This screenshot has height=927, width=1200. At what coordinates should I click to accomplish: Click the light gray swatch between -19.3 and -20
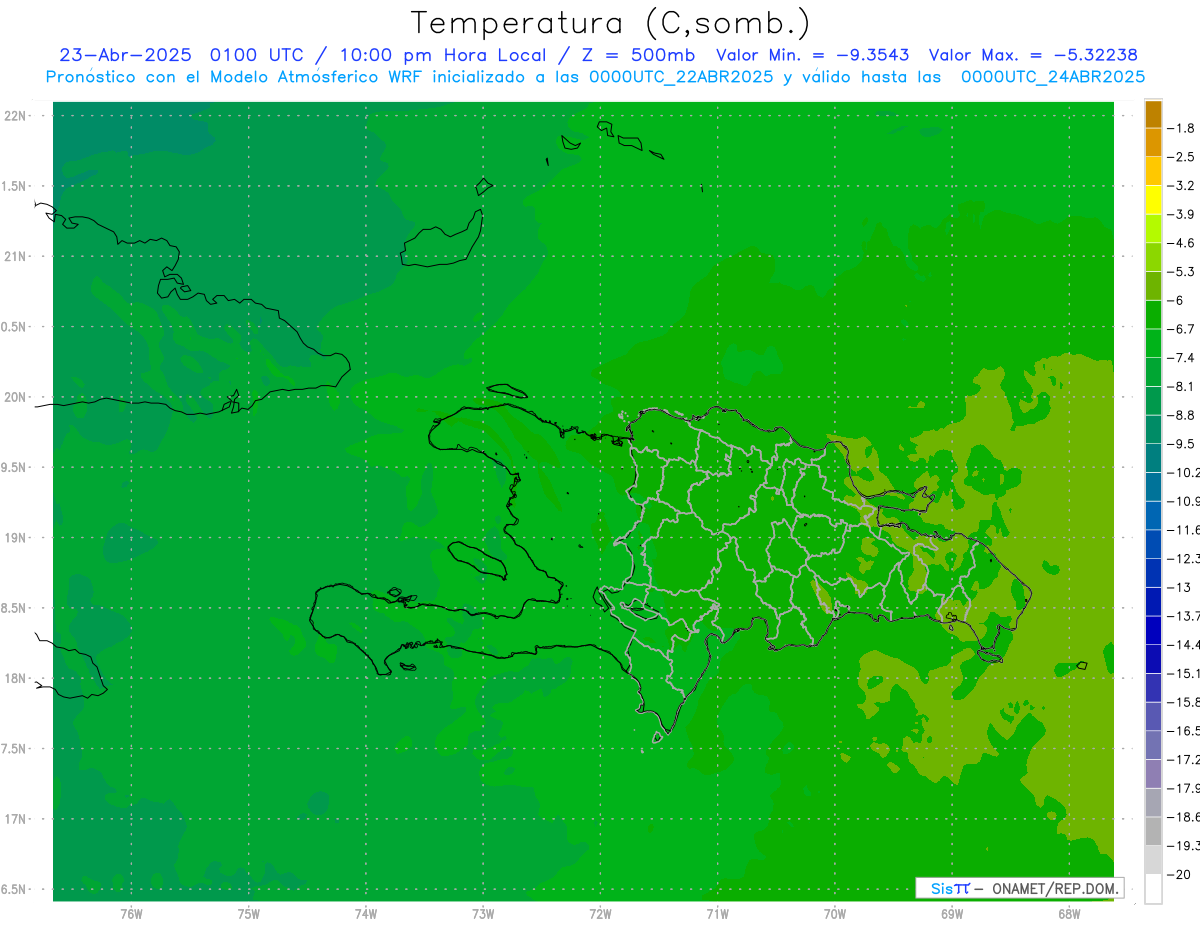pos(1153,860)
